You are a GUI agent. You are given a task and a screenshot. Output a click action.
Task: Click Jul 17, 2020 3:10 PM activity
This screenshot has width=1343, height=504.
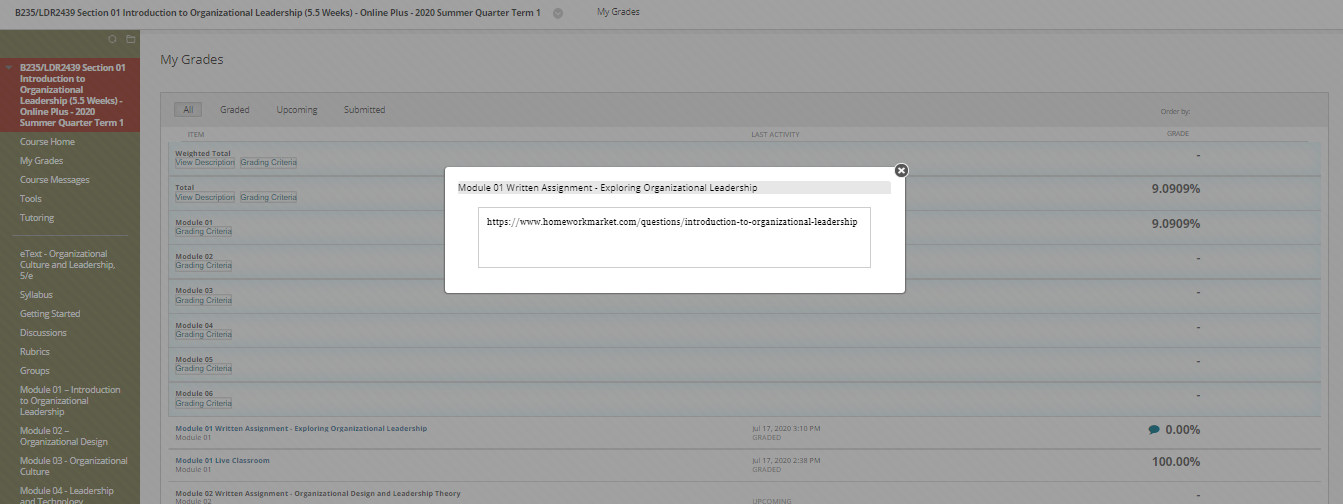point(786,428)
